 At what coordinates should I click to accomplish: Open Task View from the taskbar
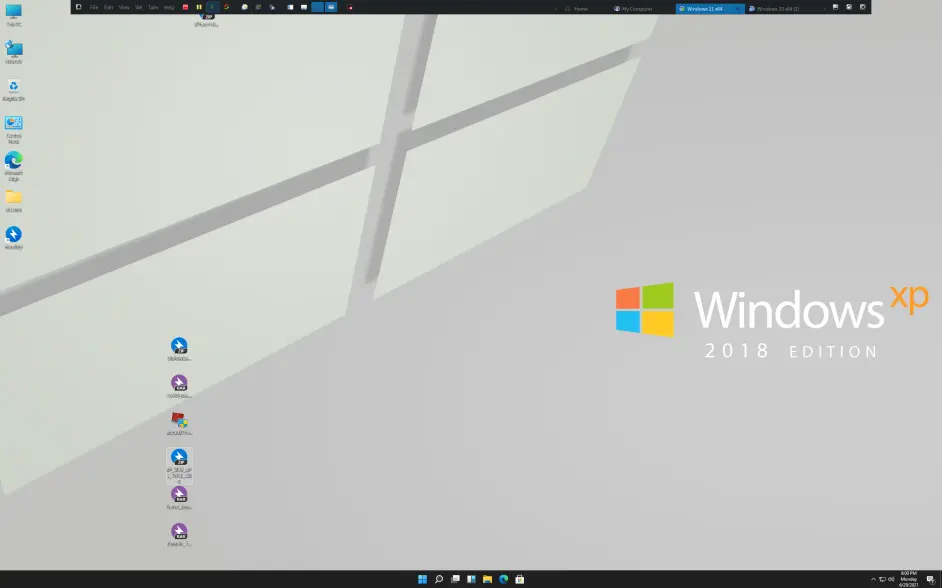click(x=455, y=579)
